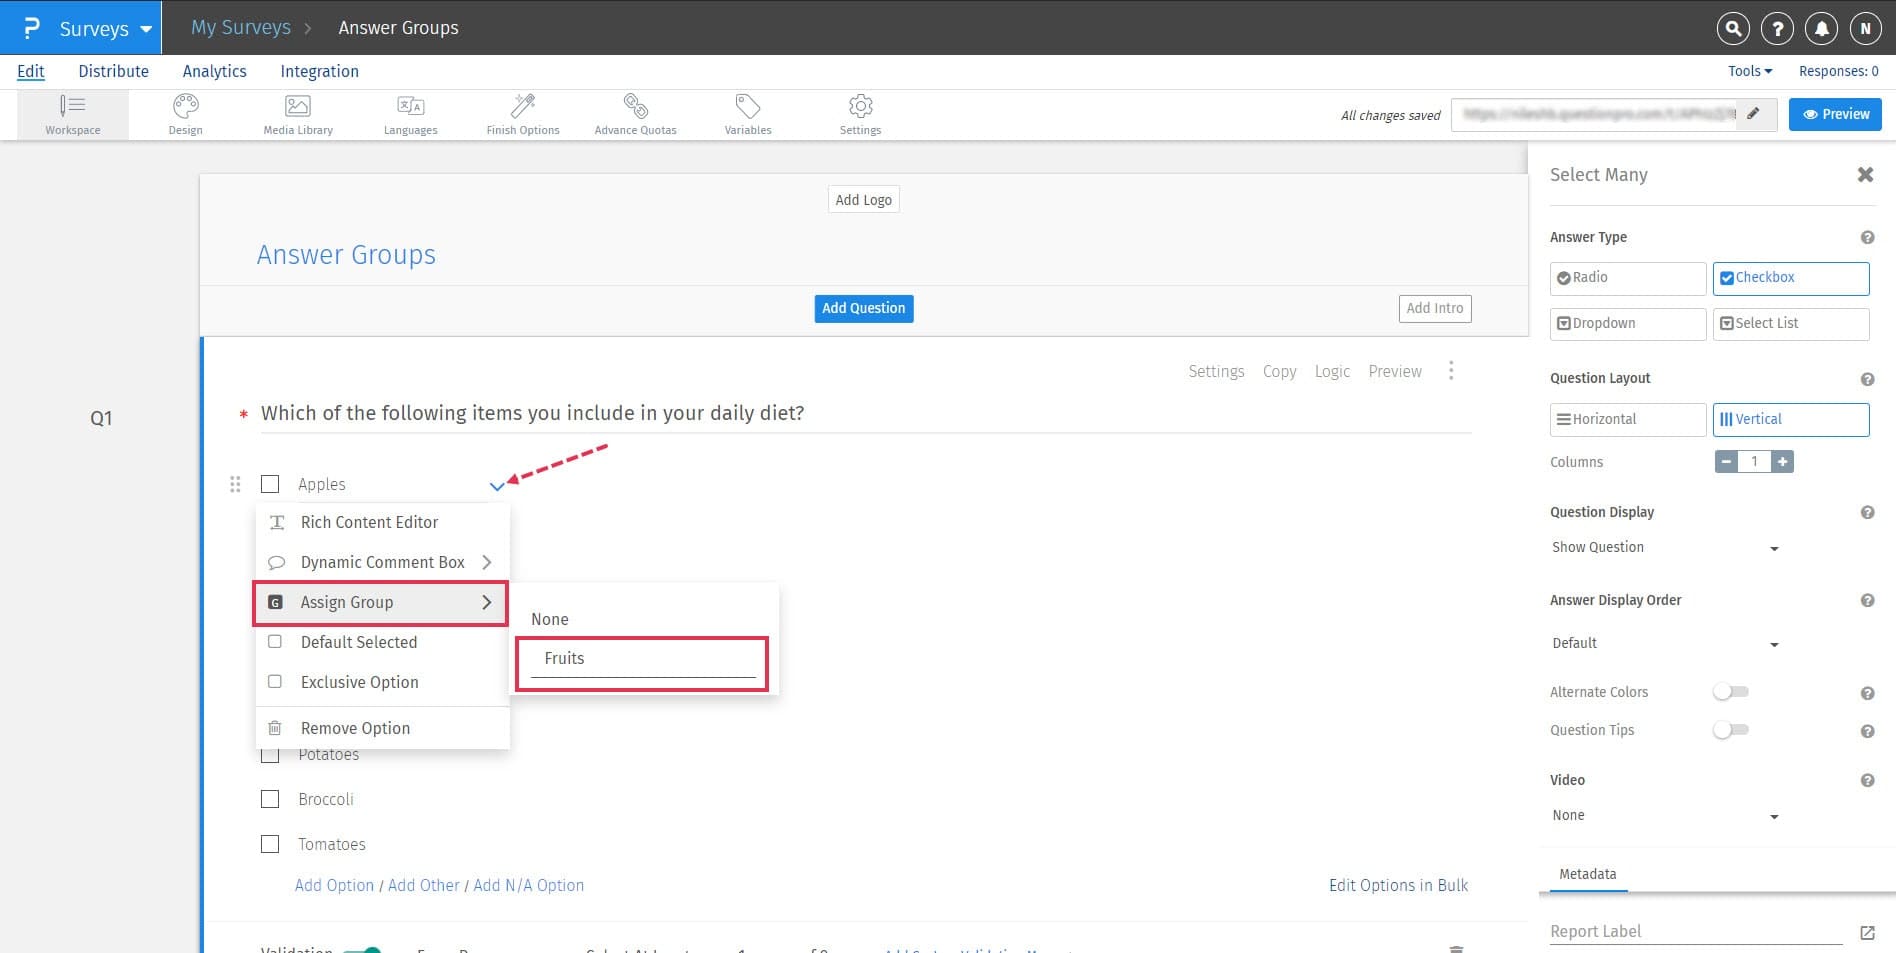Toggle the Question Tips switch

click(1731, 730)
